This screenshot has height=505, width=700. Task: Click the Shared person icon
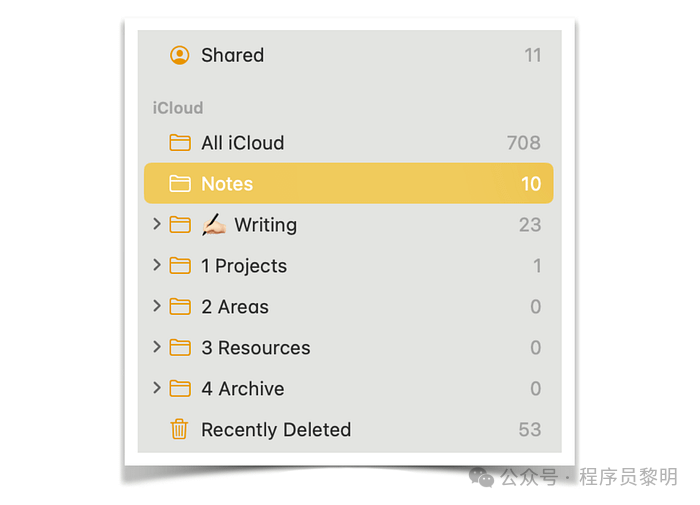[180, 55]
